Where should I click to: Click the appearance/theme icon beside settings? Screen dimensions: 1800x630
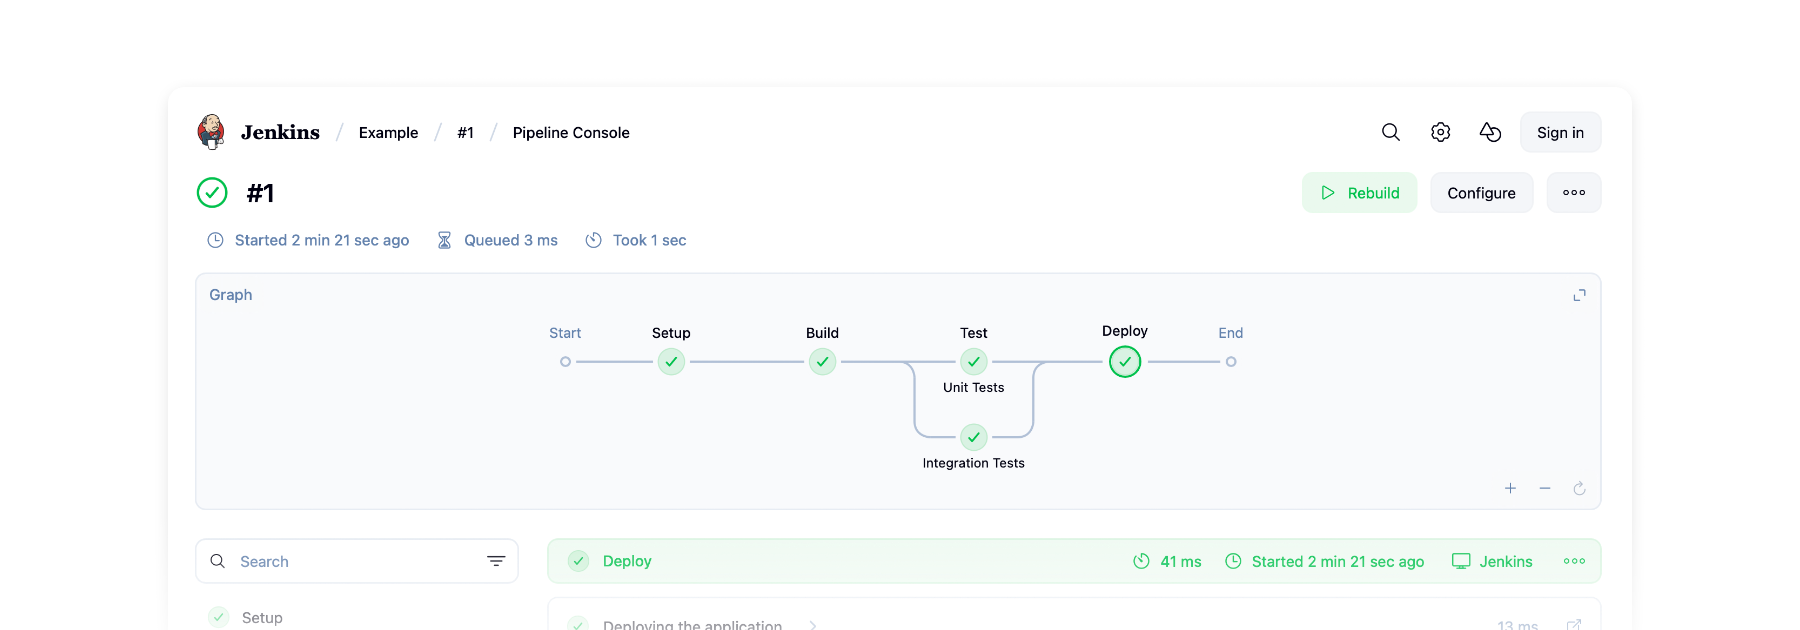(x=1490, y=131)
